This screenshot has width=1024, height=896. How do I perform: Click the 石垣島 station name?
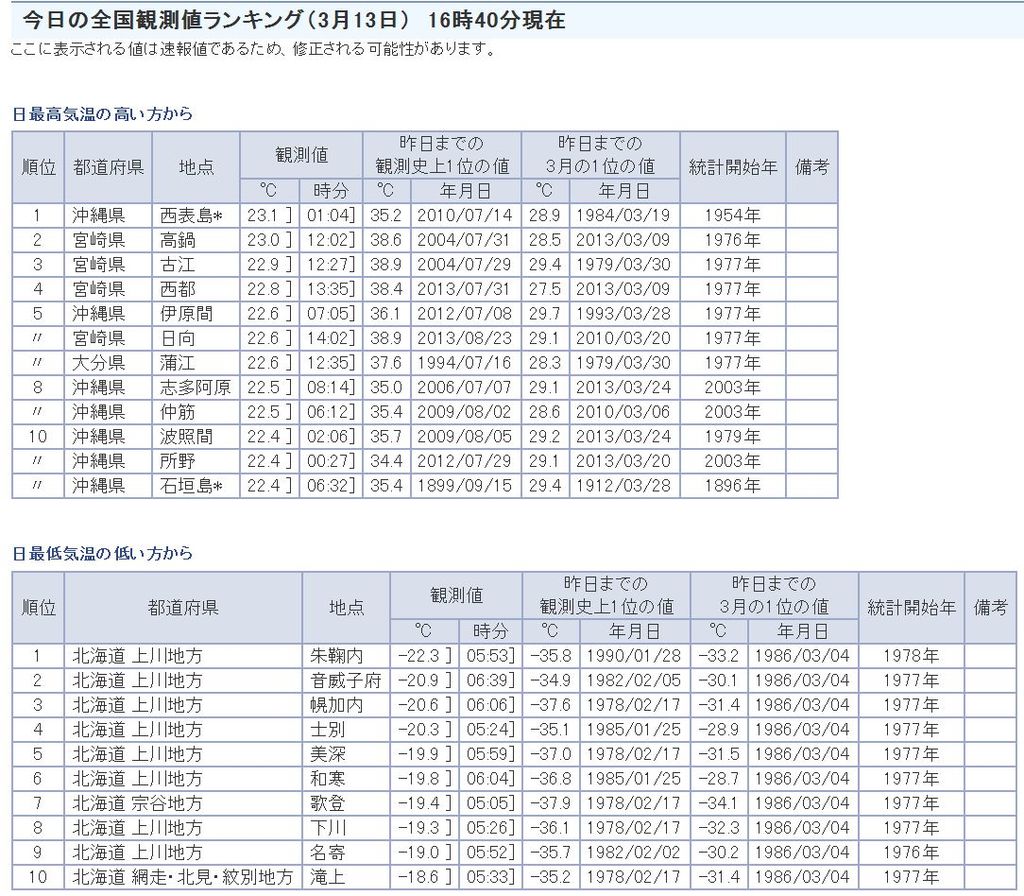pyautogui.click(x=185, y=486)
